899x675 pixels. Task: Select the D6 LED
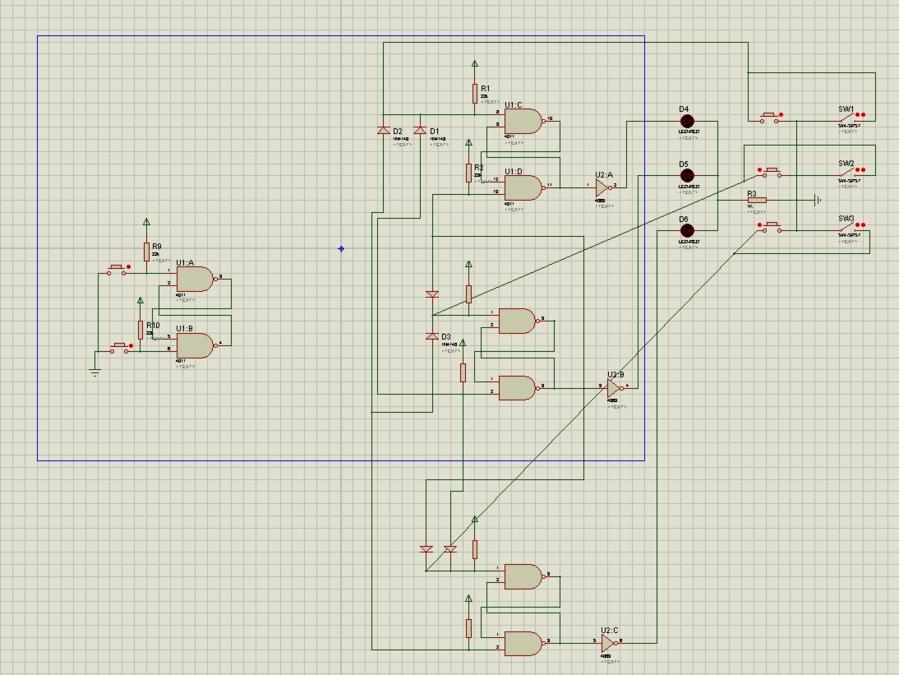[x=687, y=231]
